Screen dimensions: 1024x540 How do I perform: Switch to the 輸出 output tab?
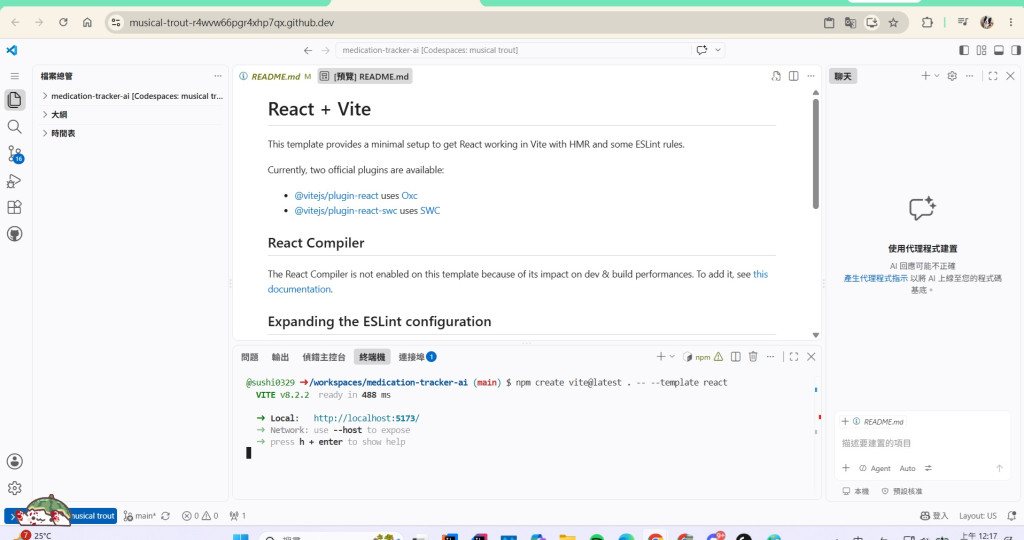tap(280, 357)
